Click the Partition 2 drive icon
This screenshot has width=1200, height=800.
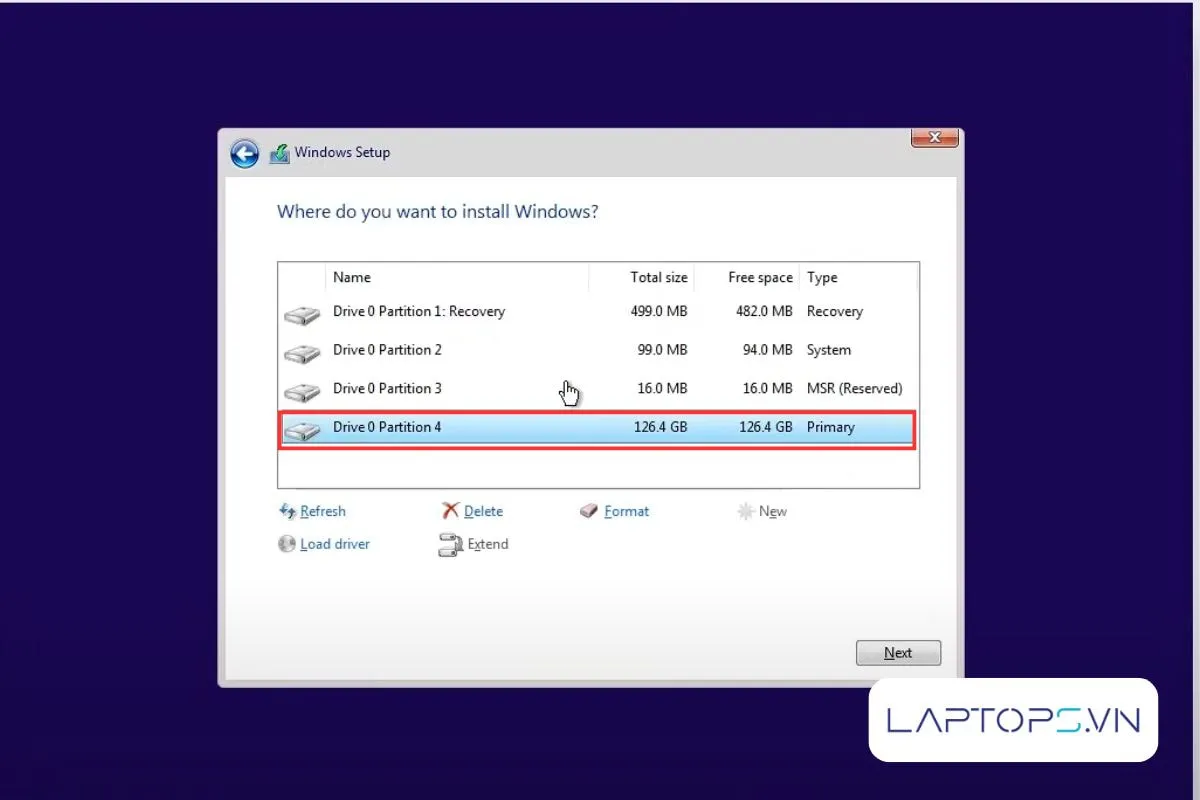301,354
